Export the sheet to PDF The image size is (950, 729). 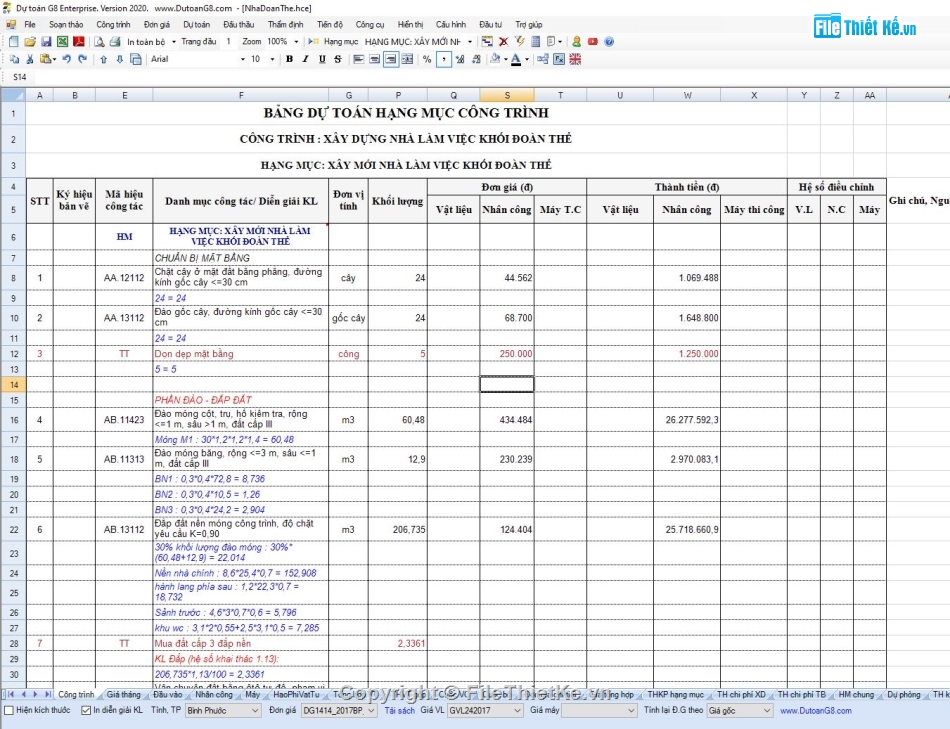click(79, 42)
